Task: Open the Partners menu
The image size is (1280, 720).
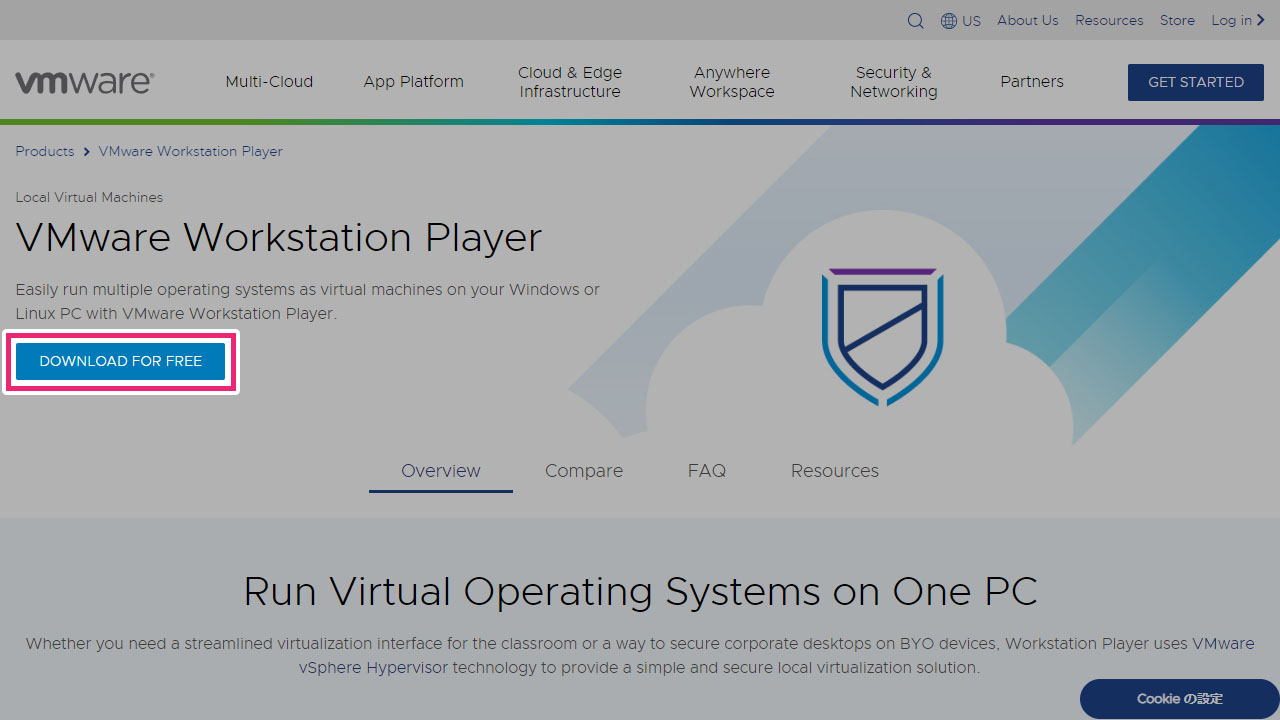Action: pos(1032,82)
